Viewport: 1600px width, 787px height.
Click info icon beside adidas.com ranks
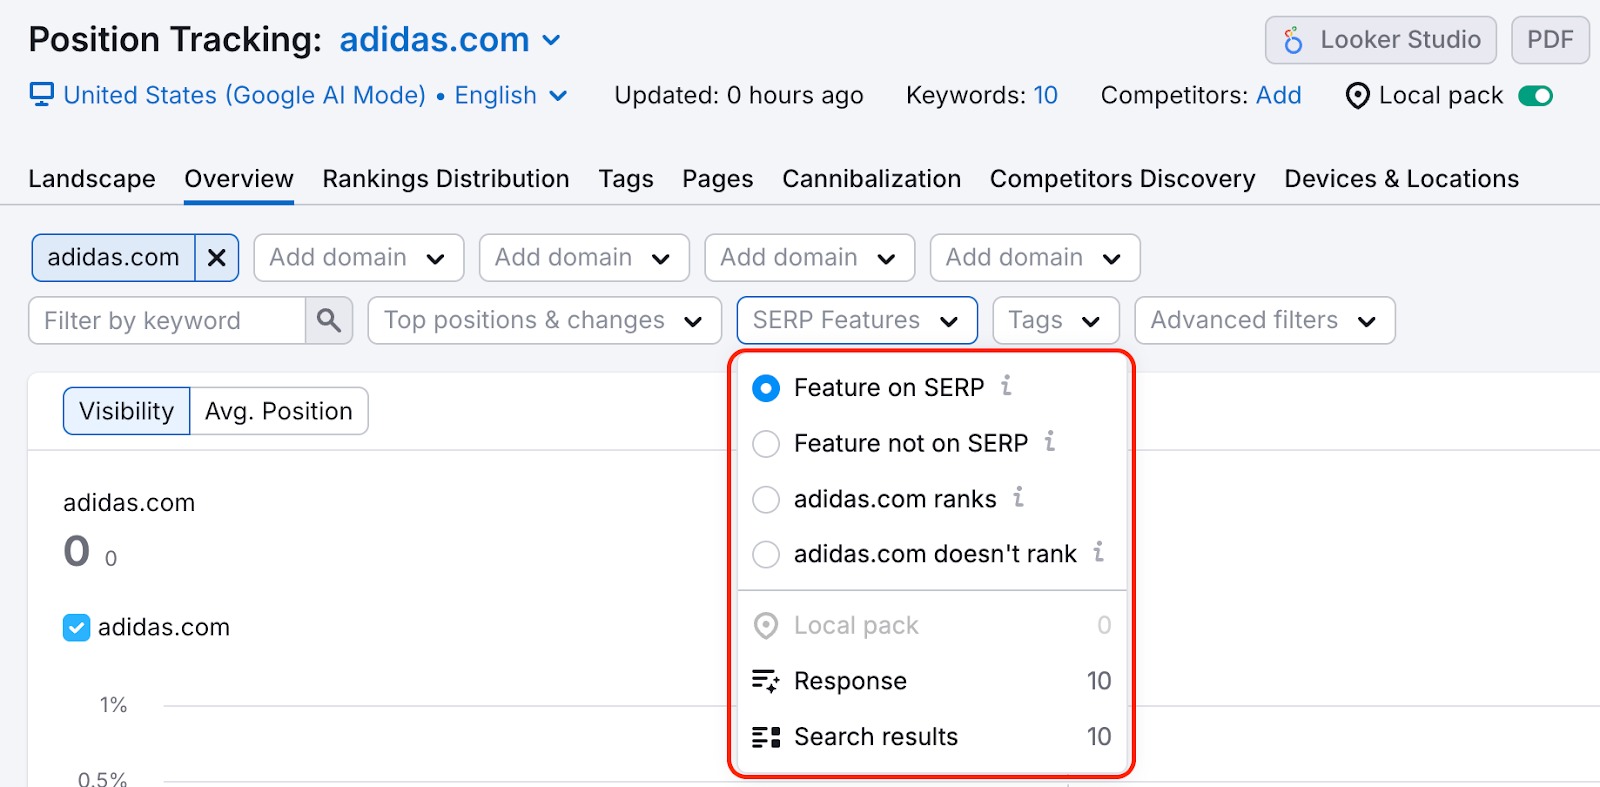[x=1018, y=497]
